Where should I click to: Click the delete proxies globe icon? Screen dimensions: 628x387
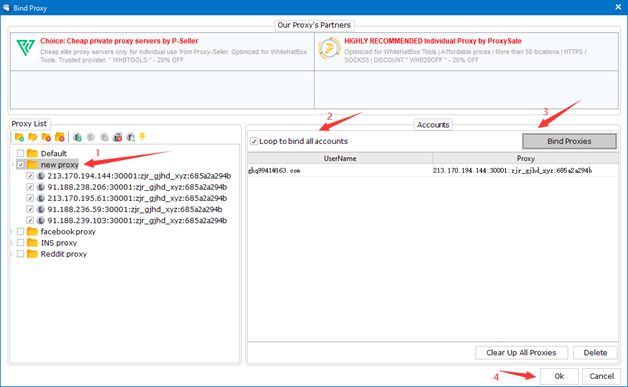117,137
